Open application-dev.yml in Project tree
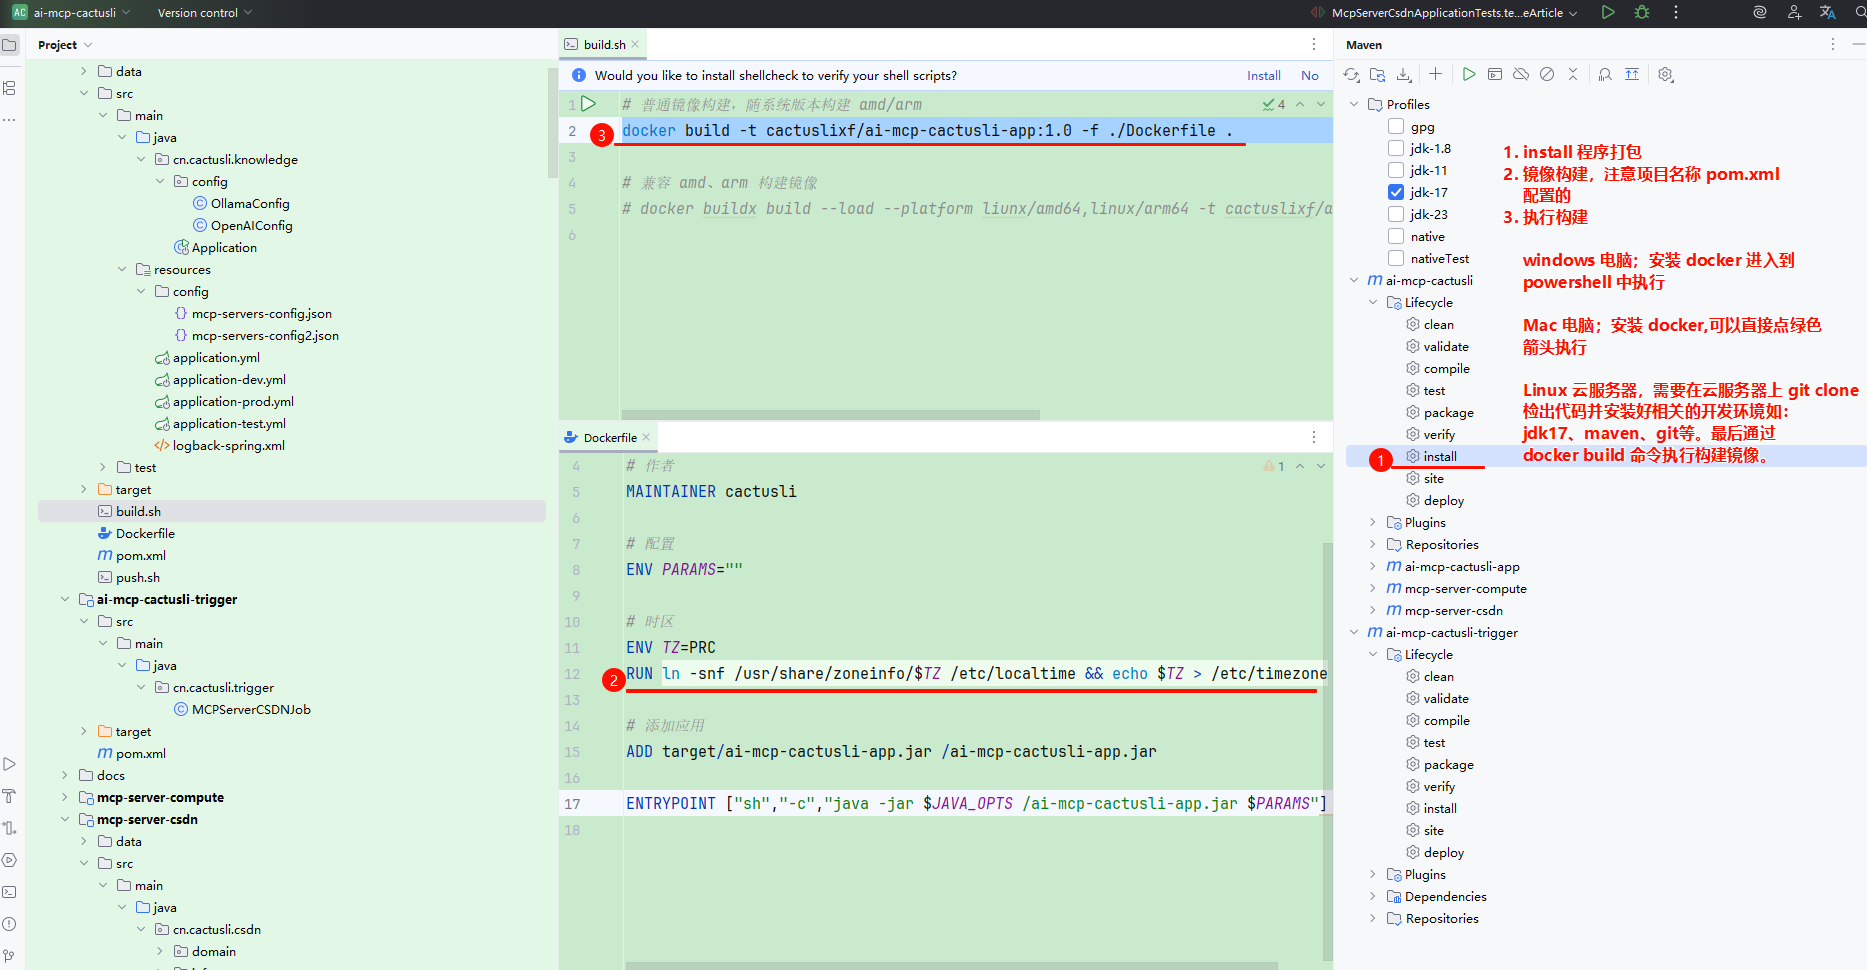 tap(229, 379)
